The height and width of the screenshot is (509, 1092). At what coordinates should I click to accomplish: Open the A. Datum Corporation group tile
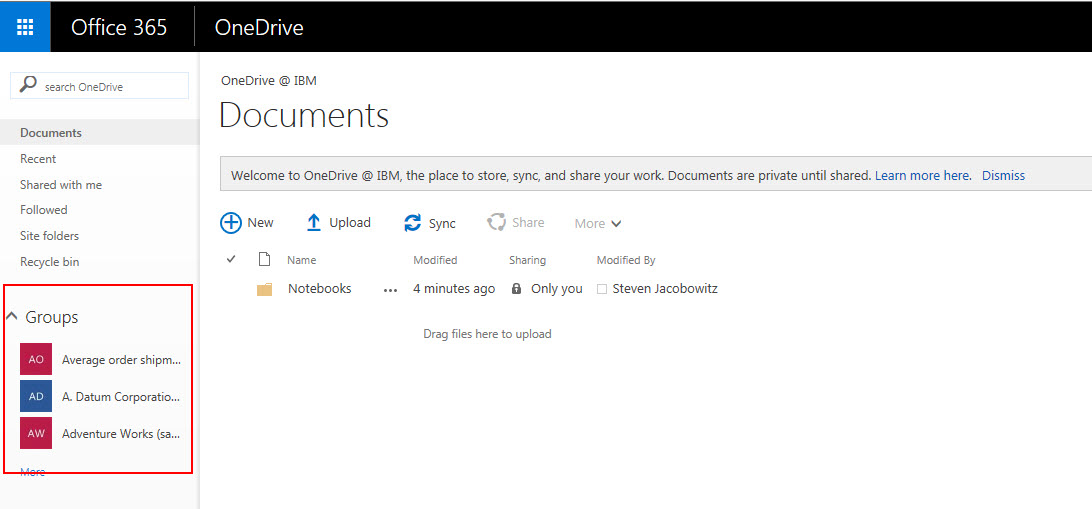(x=36, y=396)
